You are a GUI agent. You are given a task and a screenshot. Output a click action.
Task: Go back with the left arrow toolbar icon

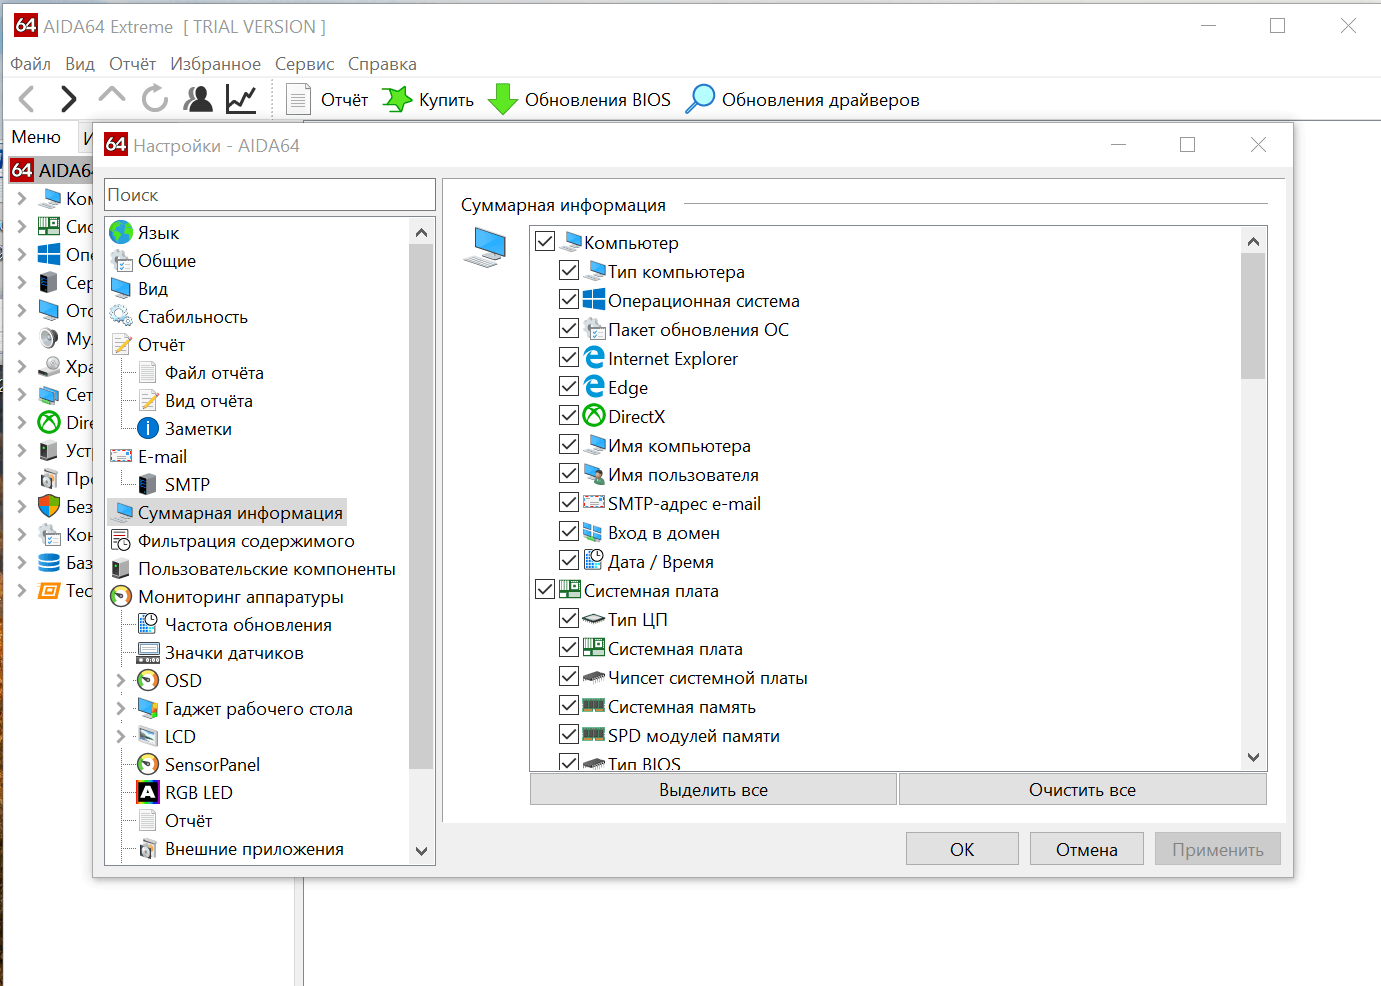27,99
